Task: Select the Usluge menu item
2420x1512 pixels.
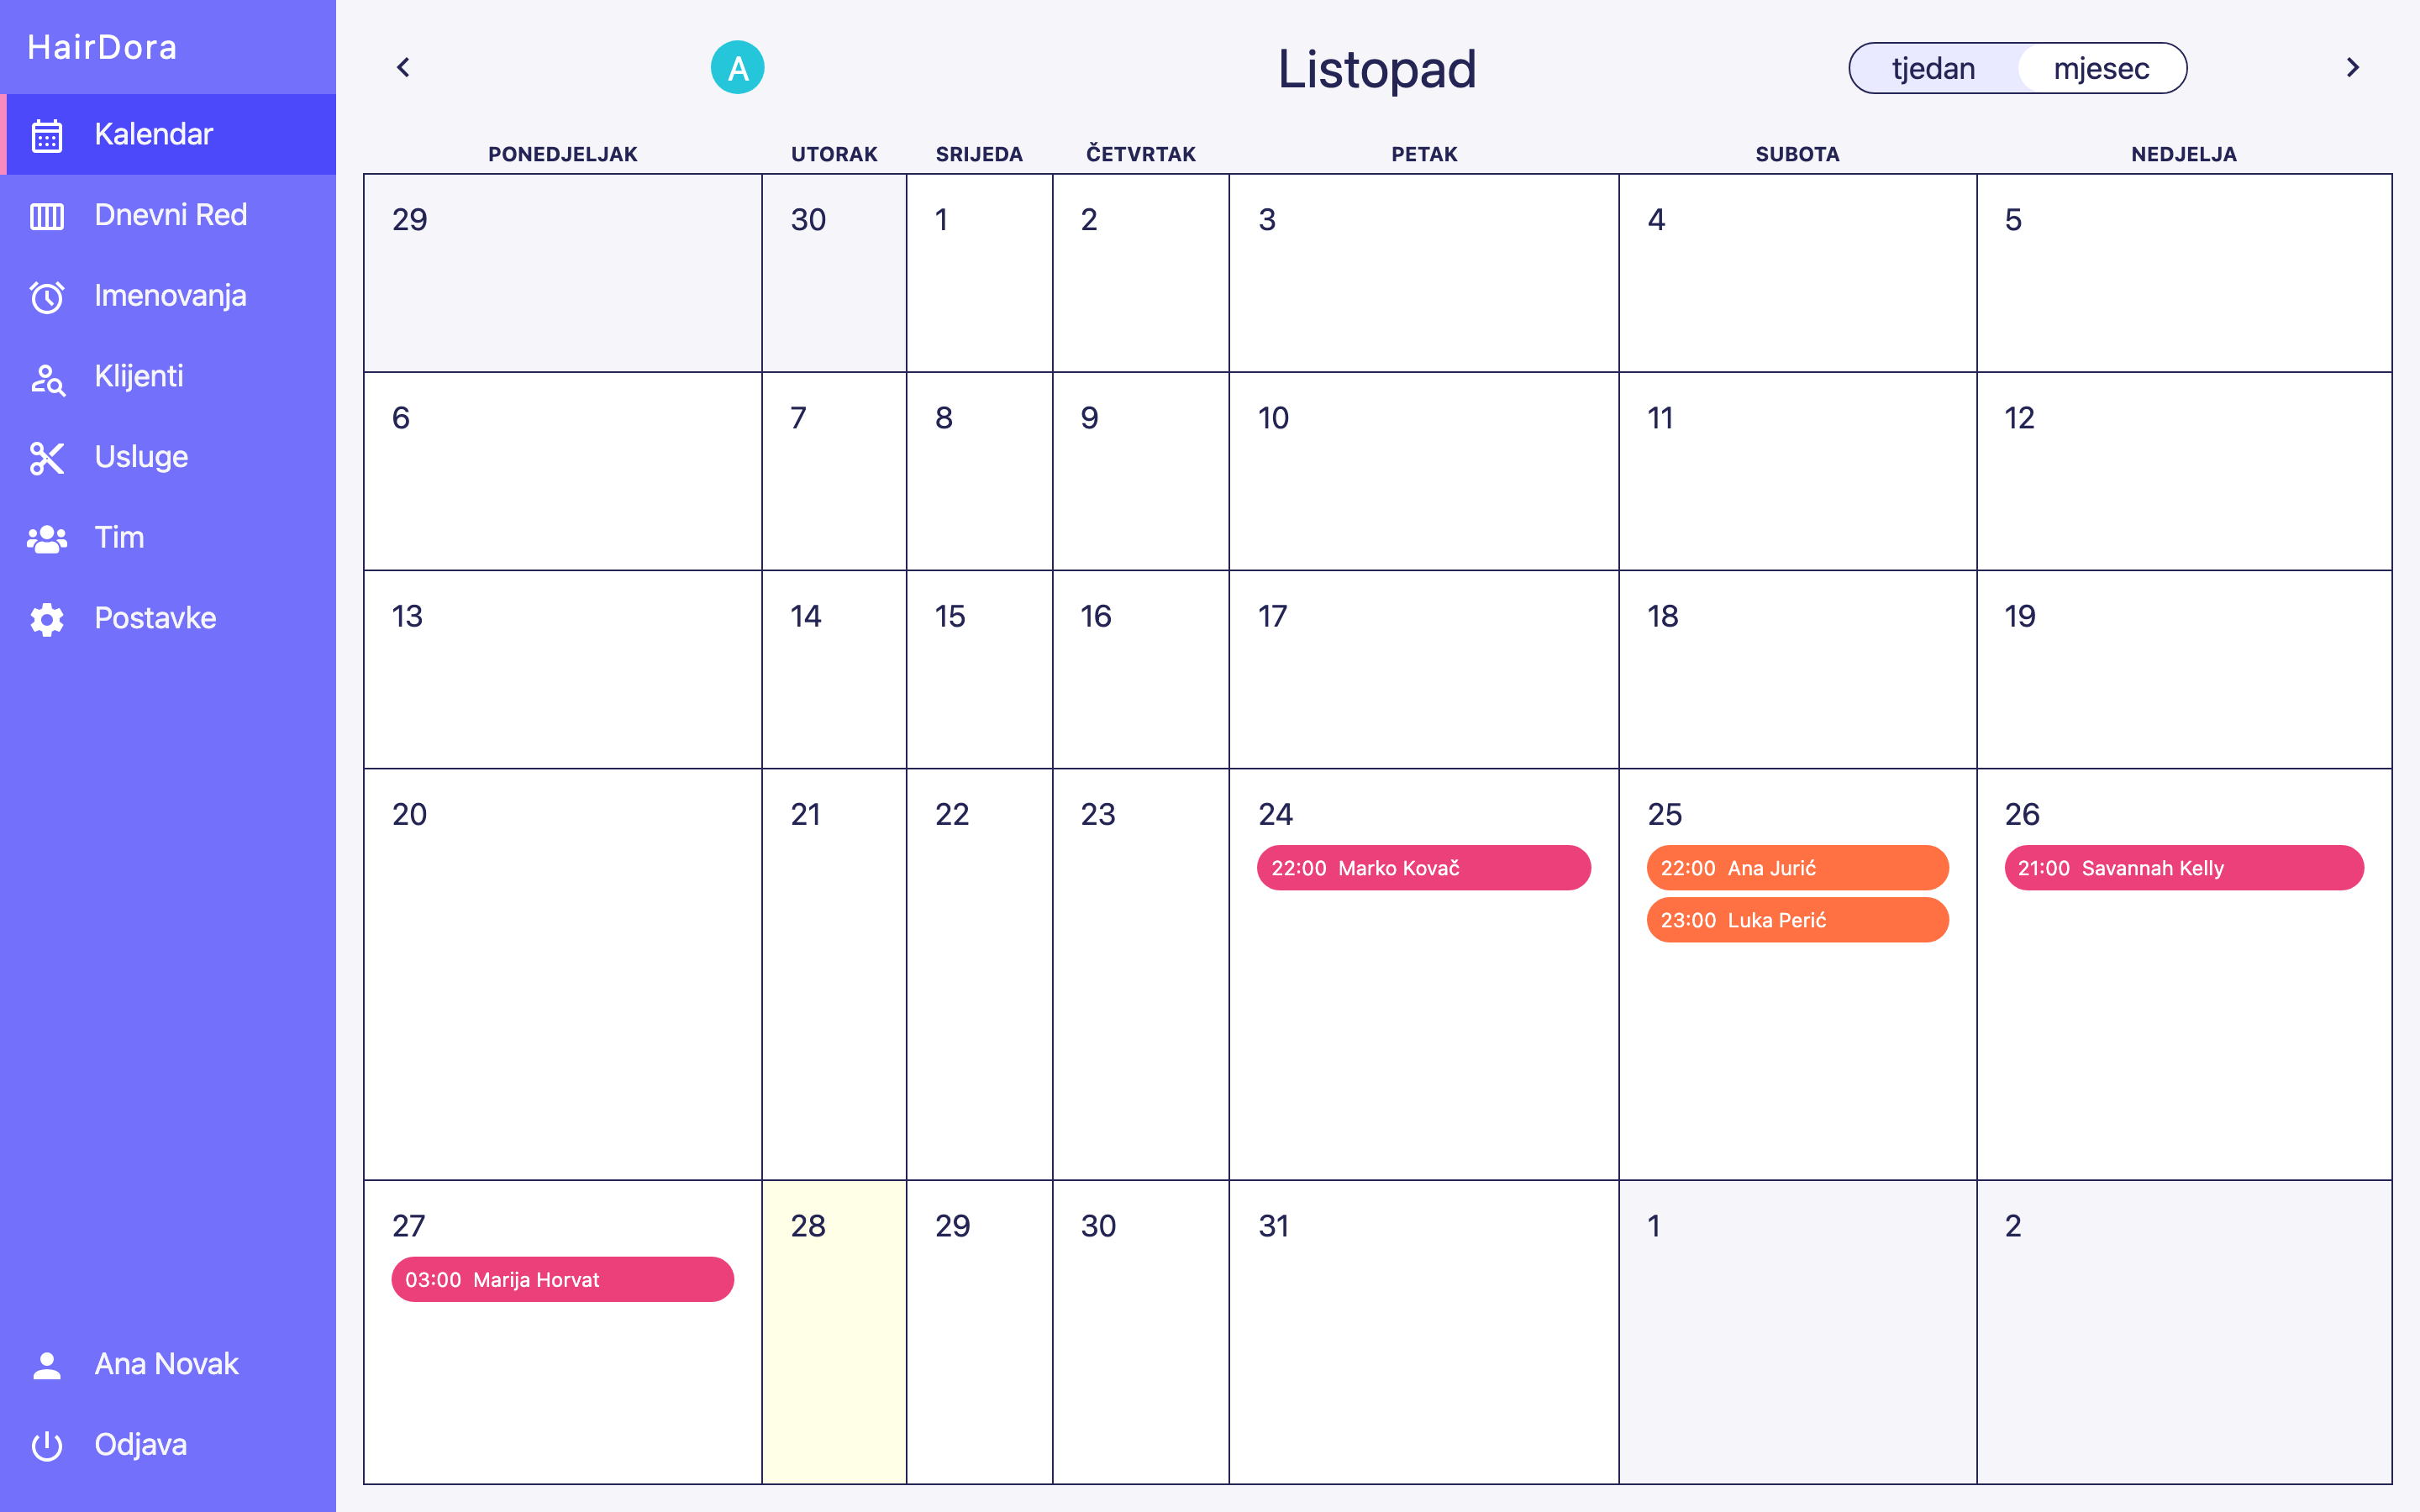Action: (x=141, y=457)
